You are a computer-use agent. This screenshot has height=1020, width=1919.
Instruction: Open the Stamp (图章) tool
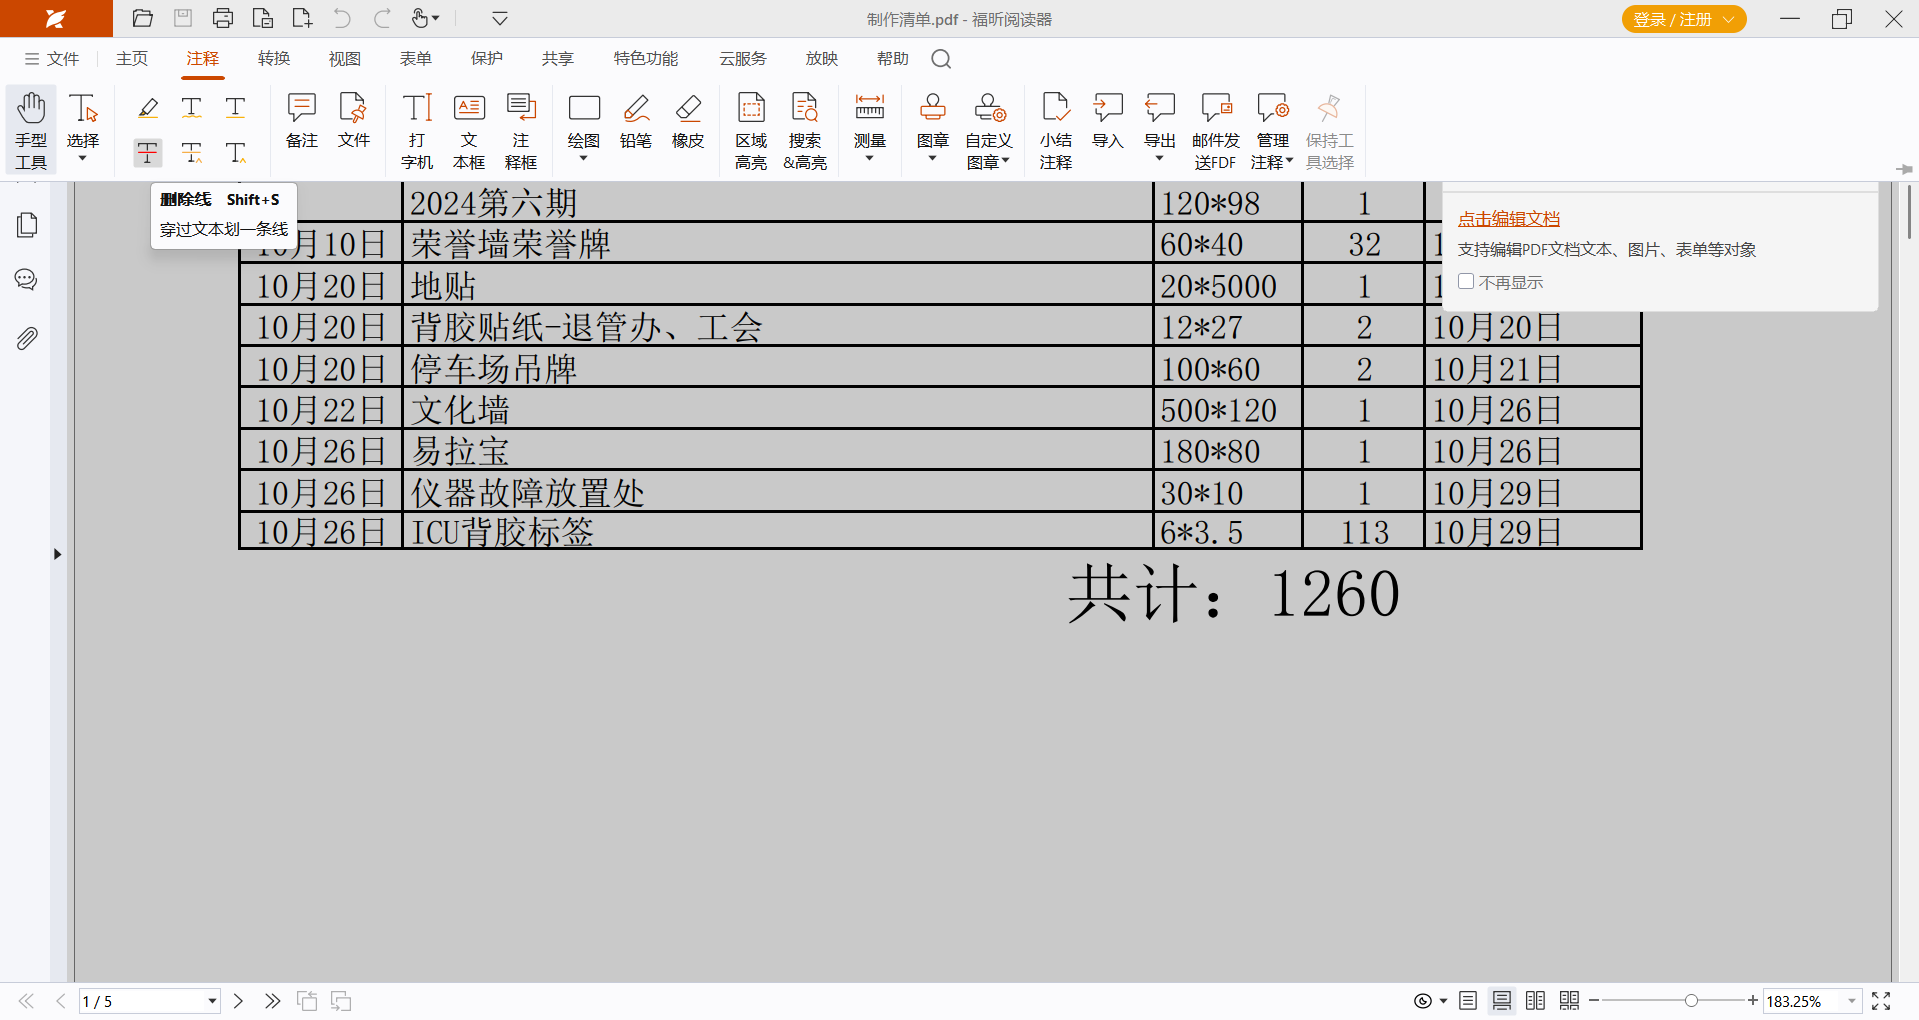[932, 122]
